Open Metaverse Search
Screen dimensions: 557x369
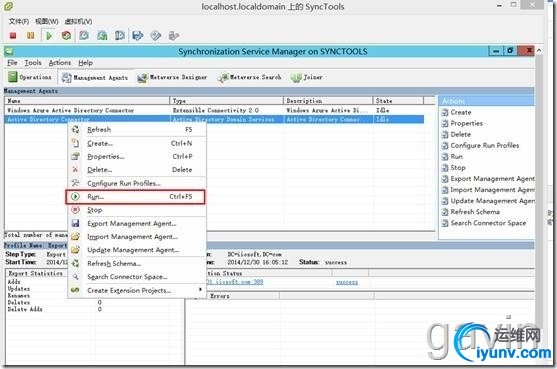(250, 77)
